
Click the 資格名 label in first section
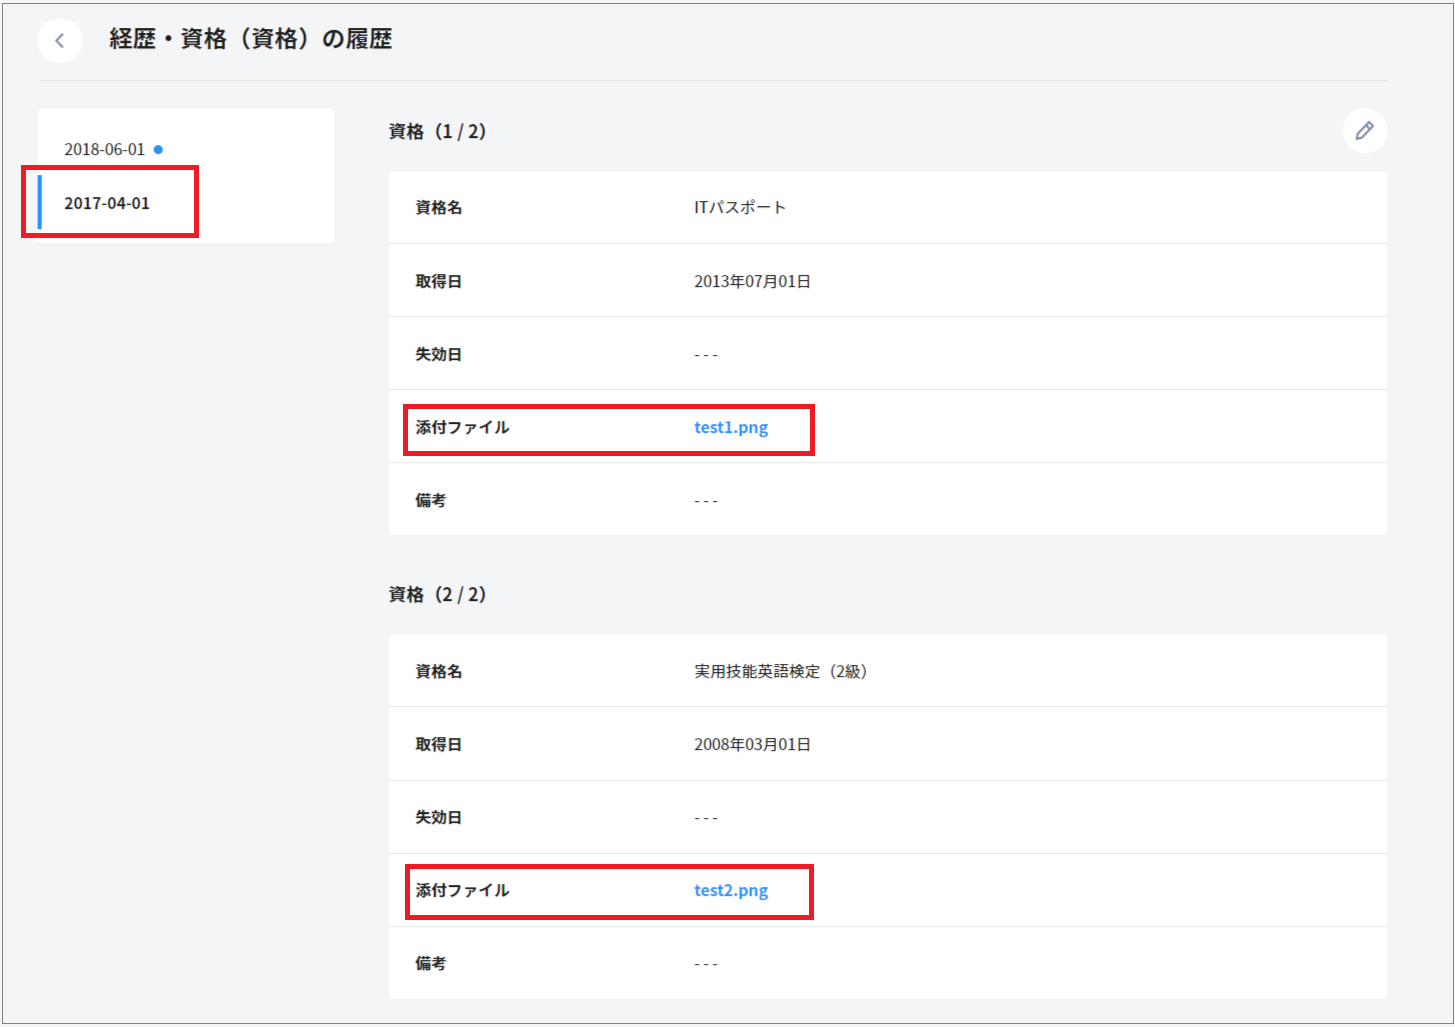click(438, 208)
